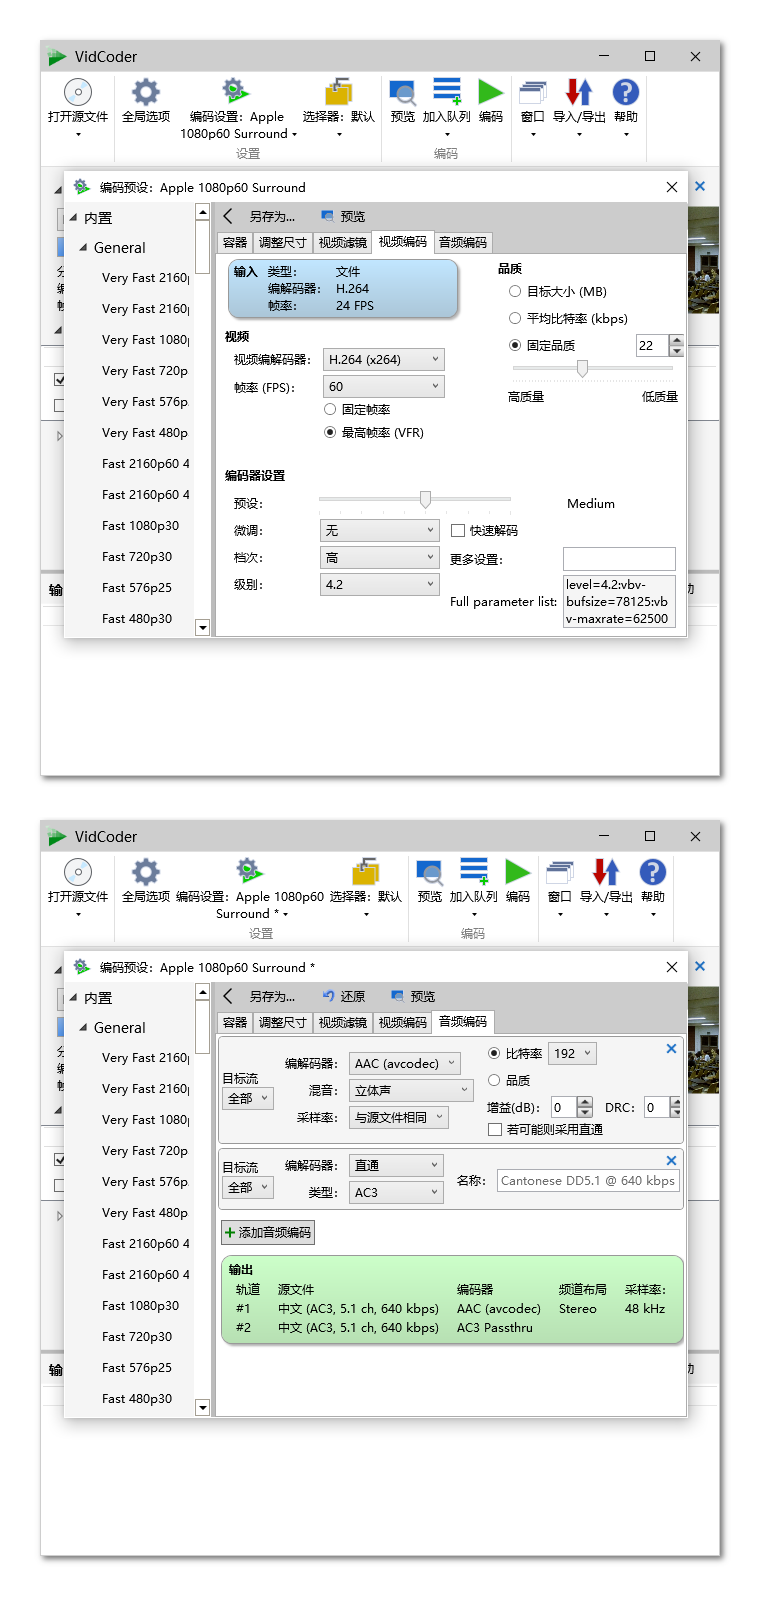Viewport: 761px width, 1597px height.
Task: Select 平均比特率 (kbps) option
Action: 515,319
